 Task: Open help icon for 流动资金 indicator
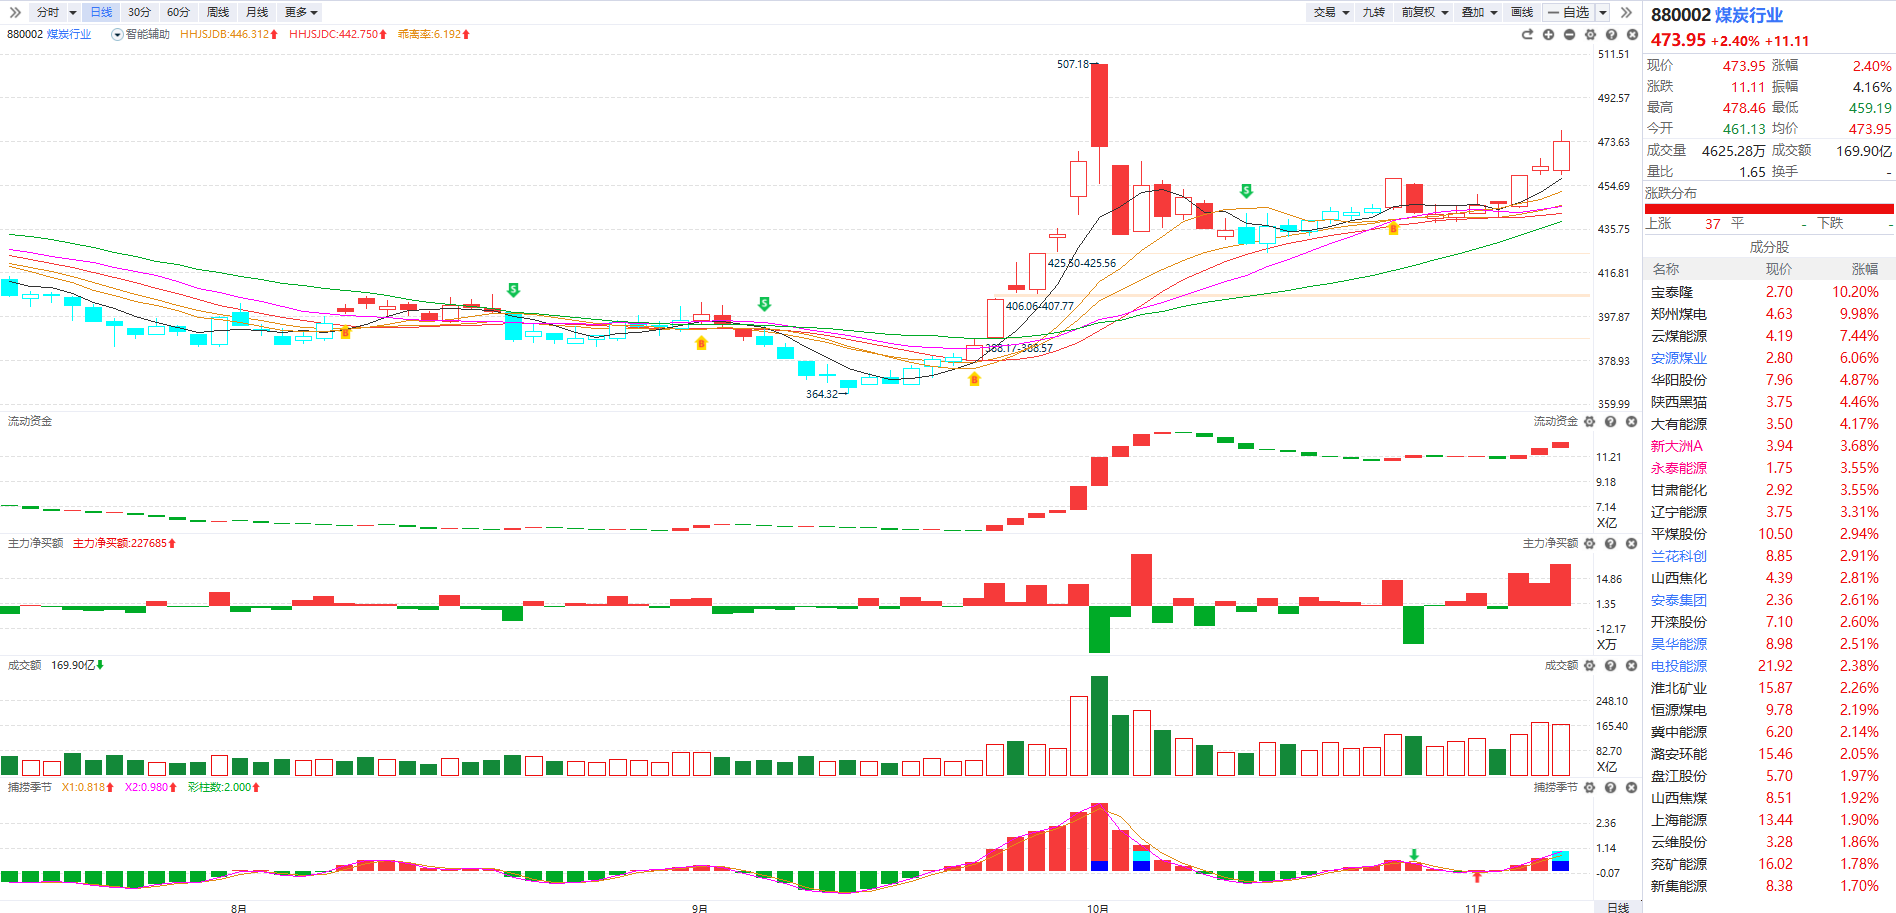(x=1610, y=422)
